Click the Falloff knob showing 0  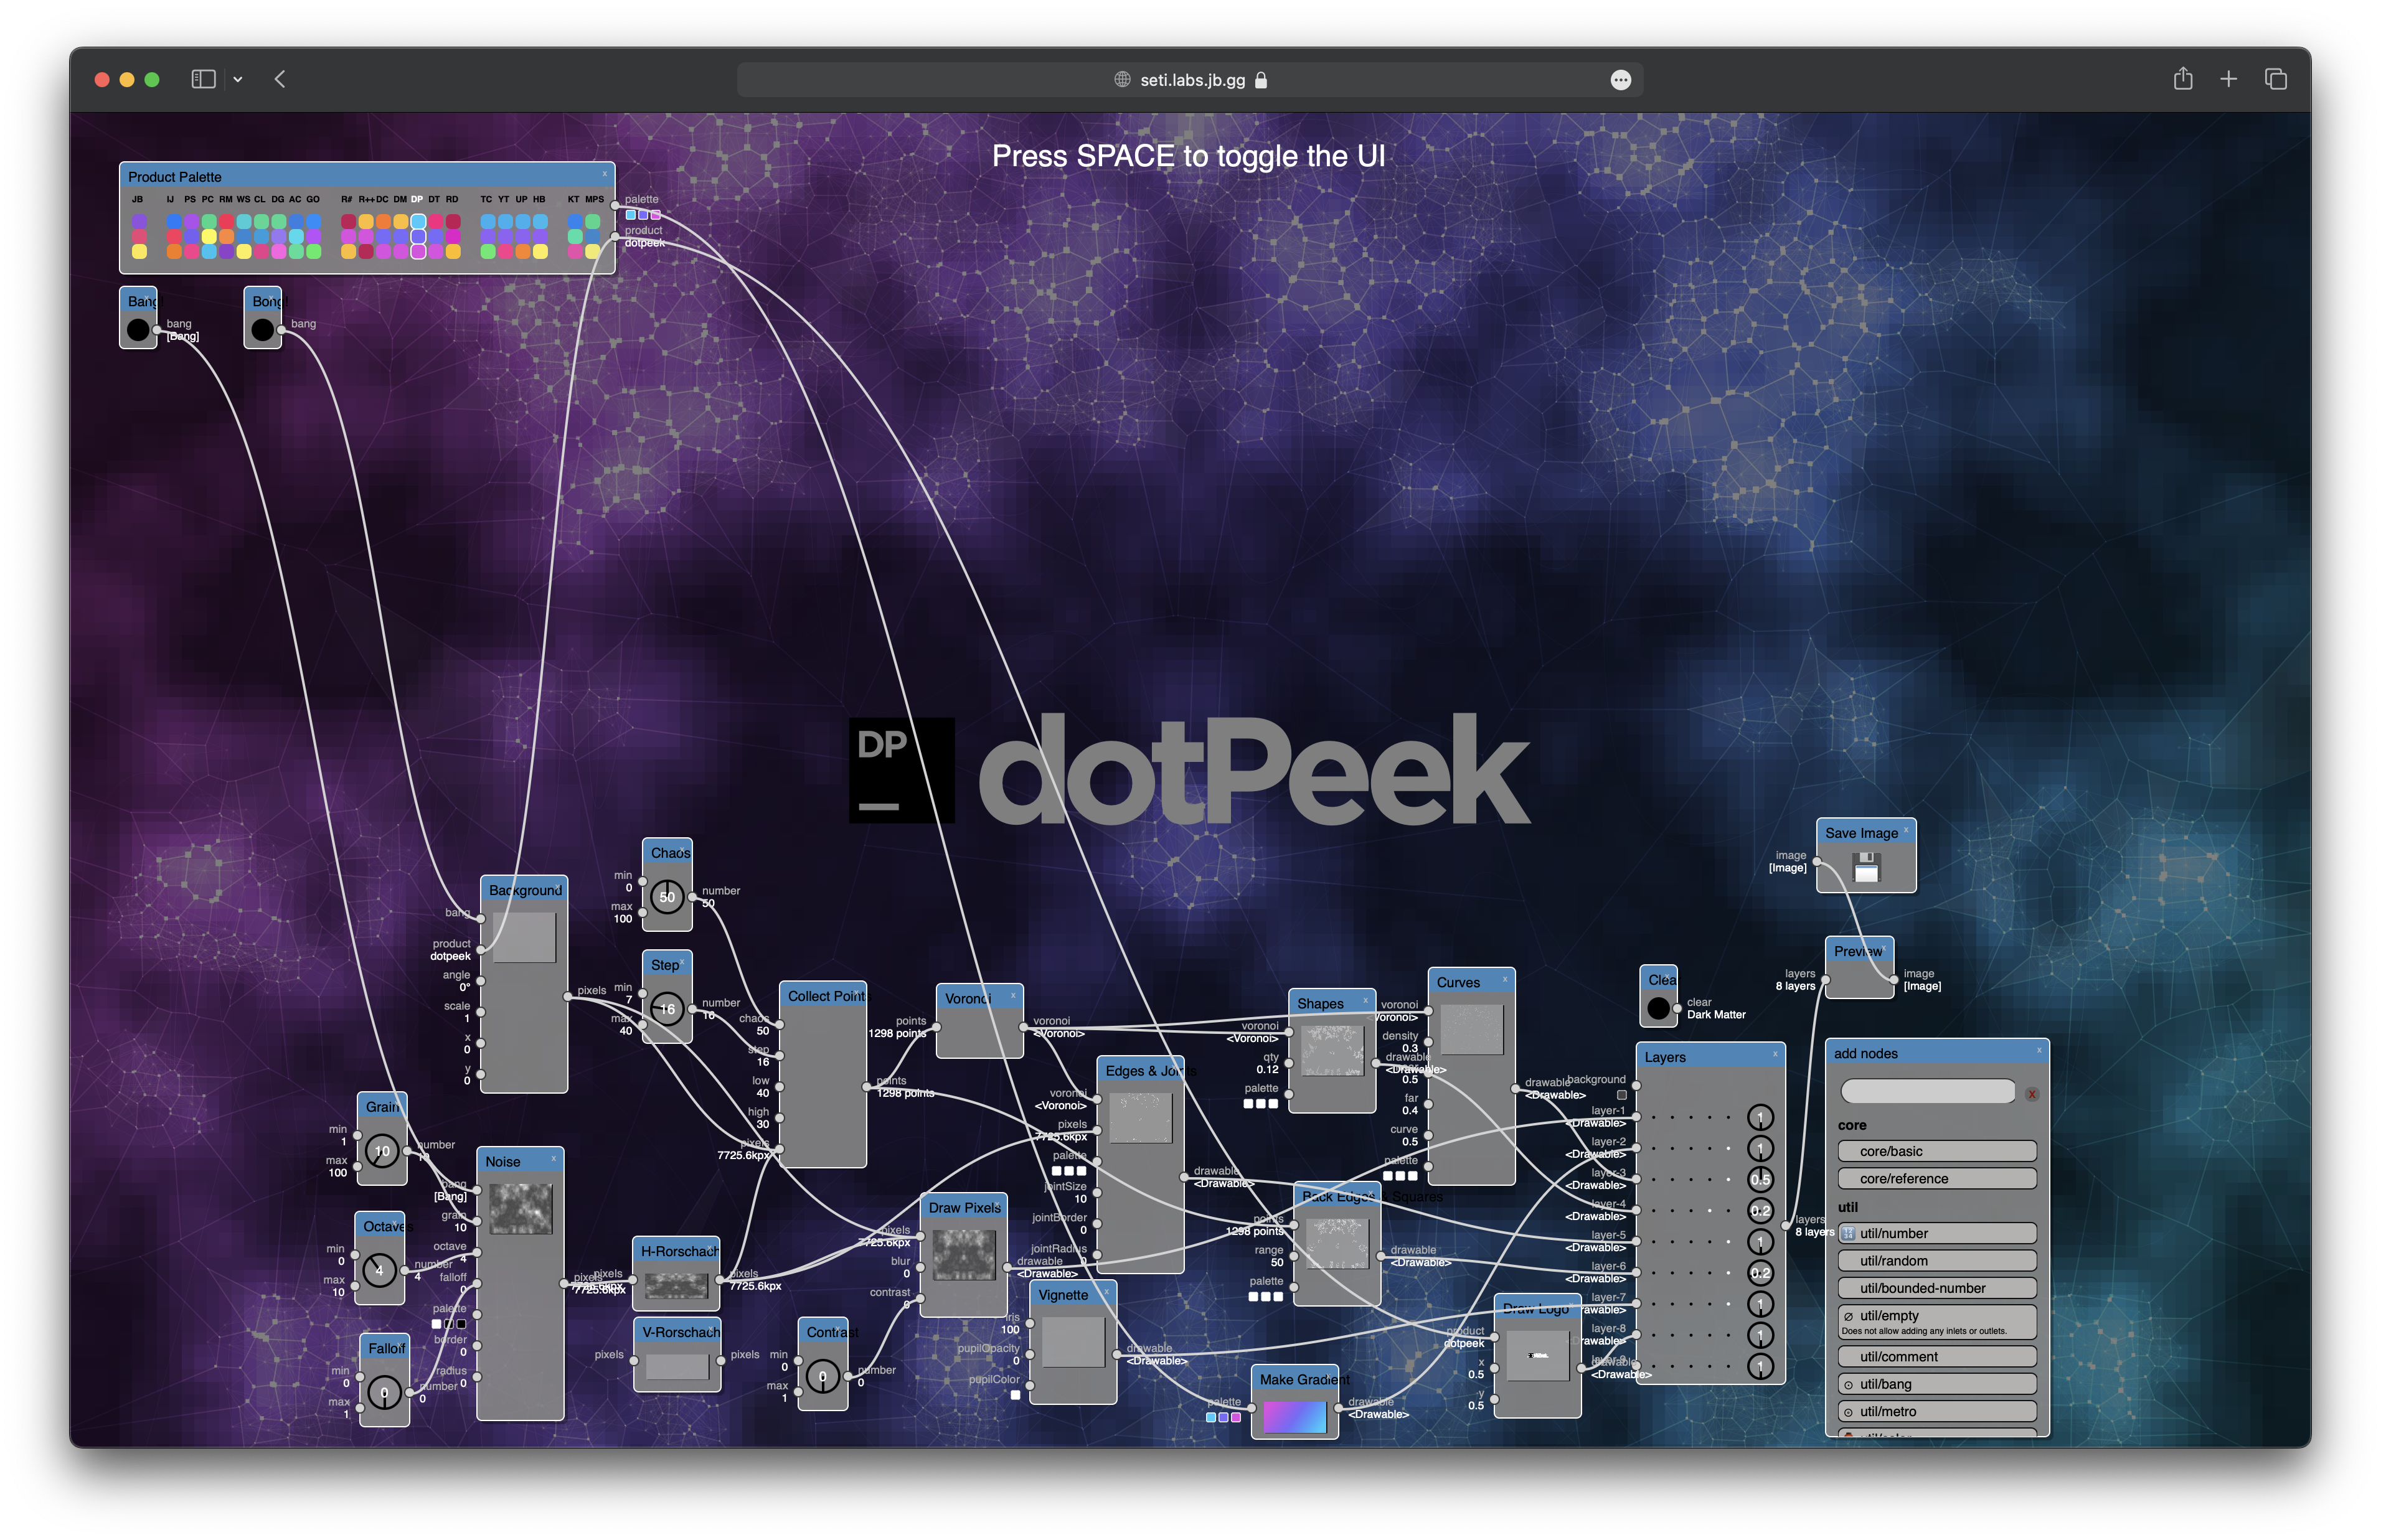coord(384,1392)
